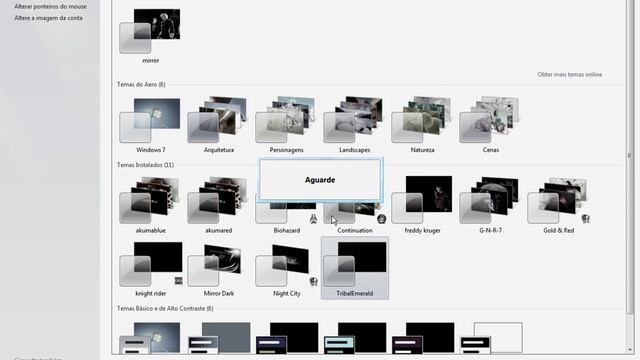640x360 pixels.
Task: Click the Continuation theme label
Action: [354, 231]
